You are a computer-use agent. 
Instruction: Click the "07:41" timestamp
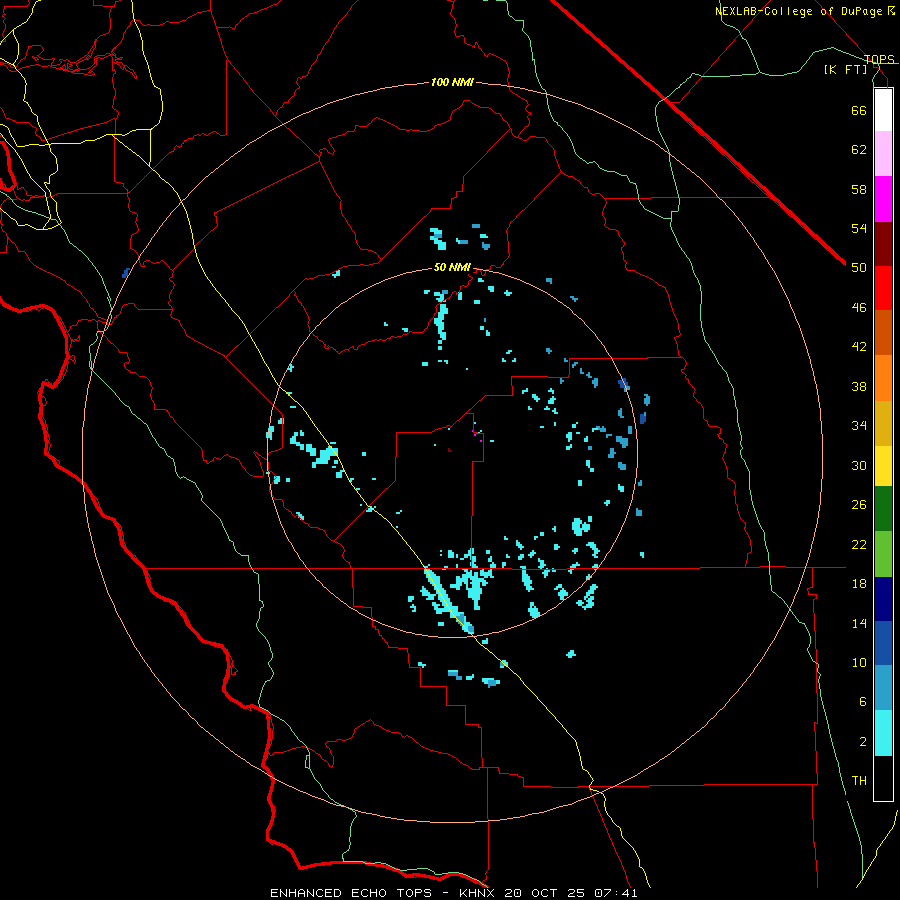pos(616,893)
